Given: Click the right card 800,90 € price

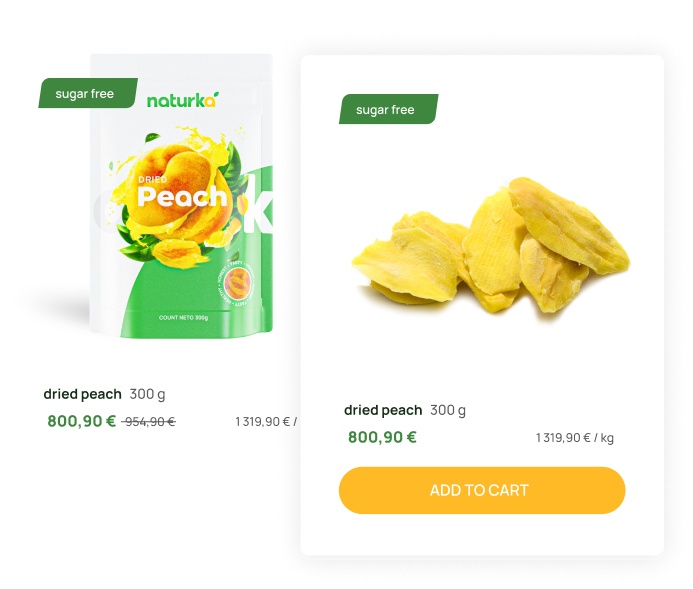Looking at the screenshot, I should (382, 437).
